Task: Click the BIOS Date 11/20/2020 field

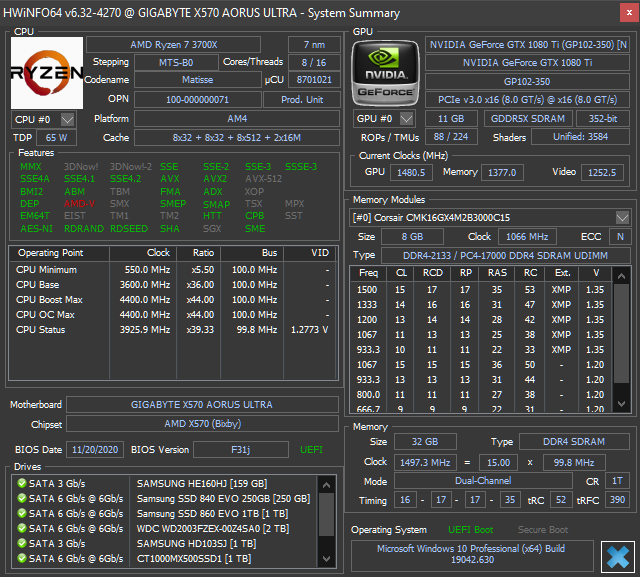Action: 95,450
